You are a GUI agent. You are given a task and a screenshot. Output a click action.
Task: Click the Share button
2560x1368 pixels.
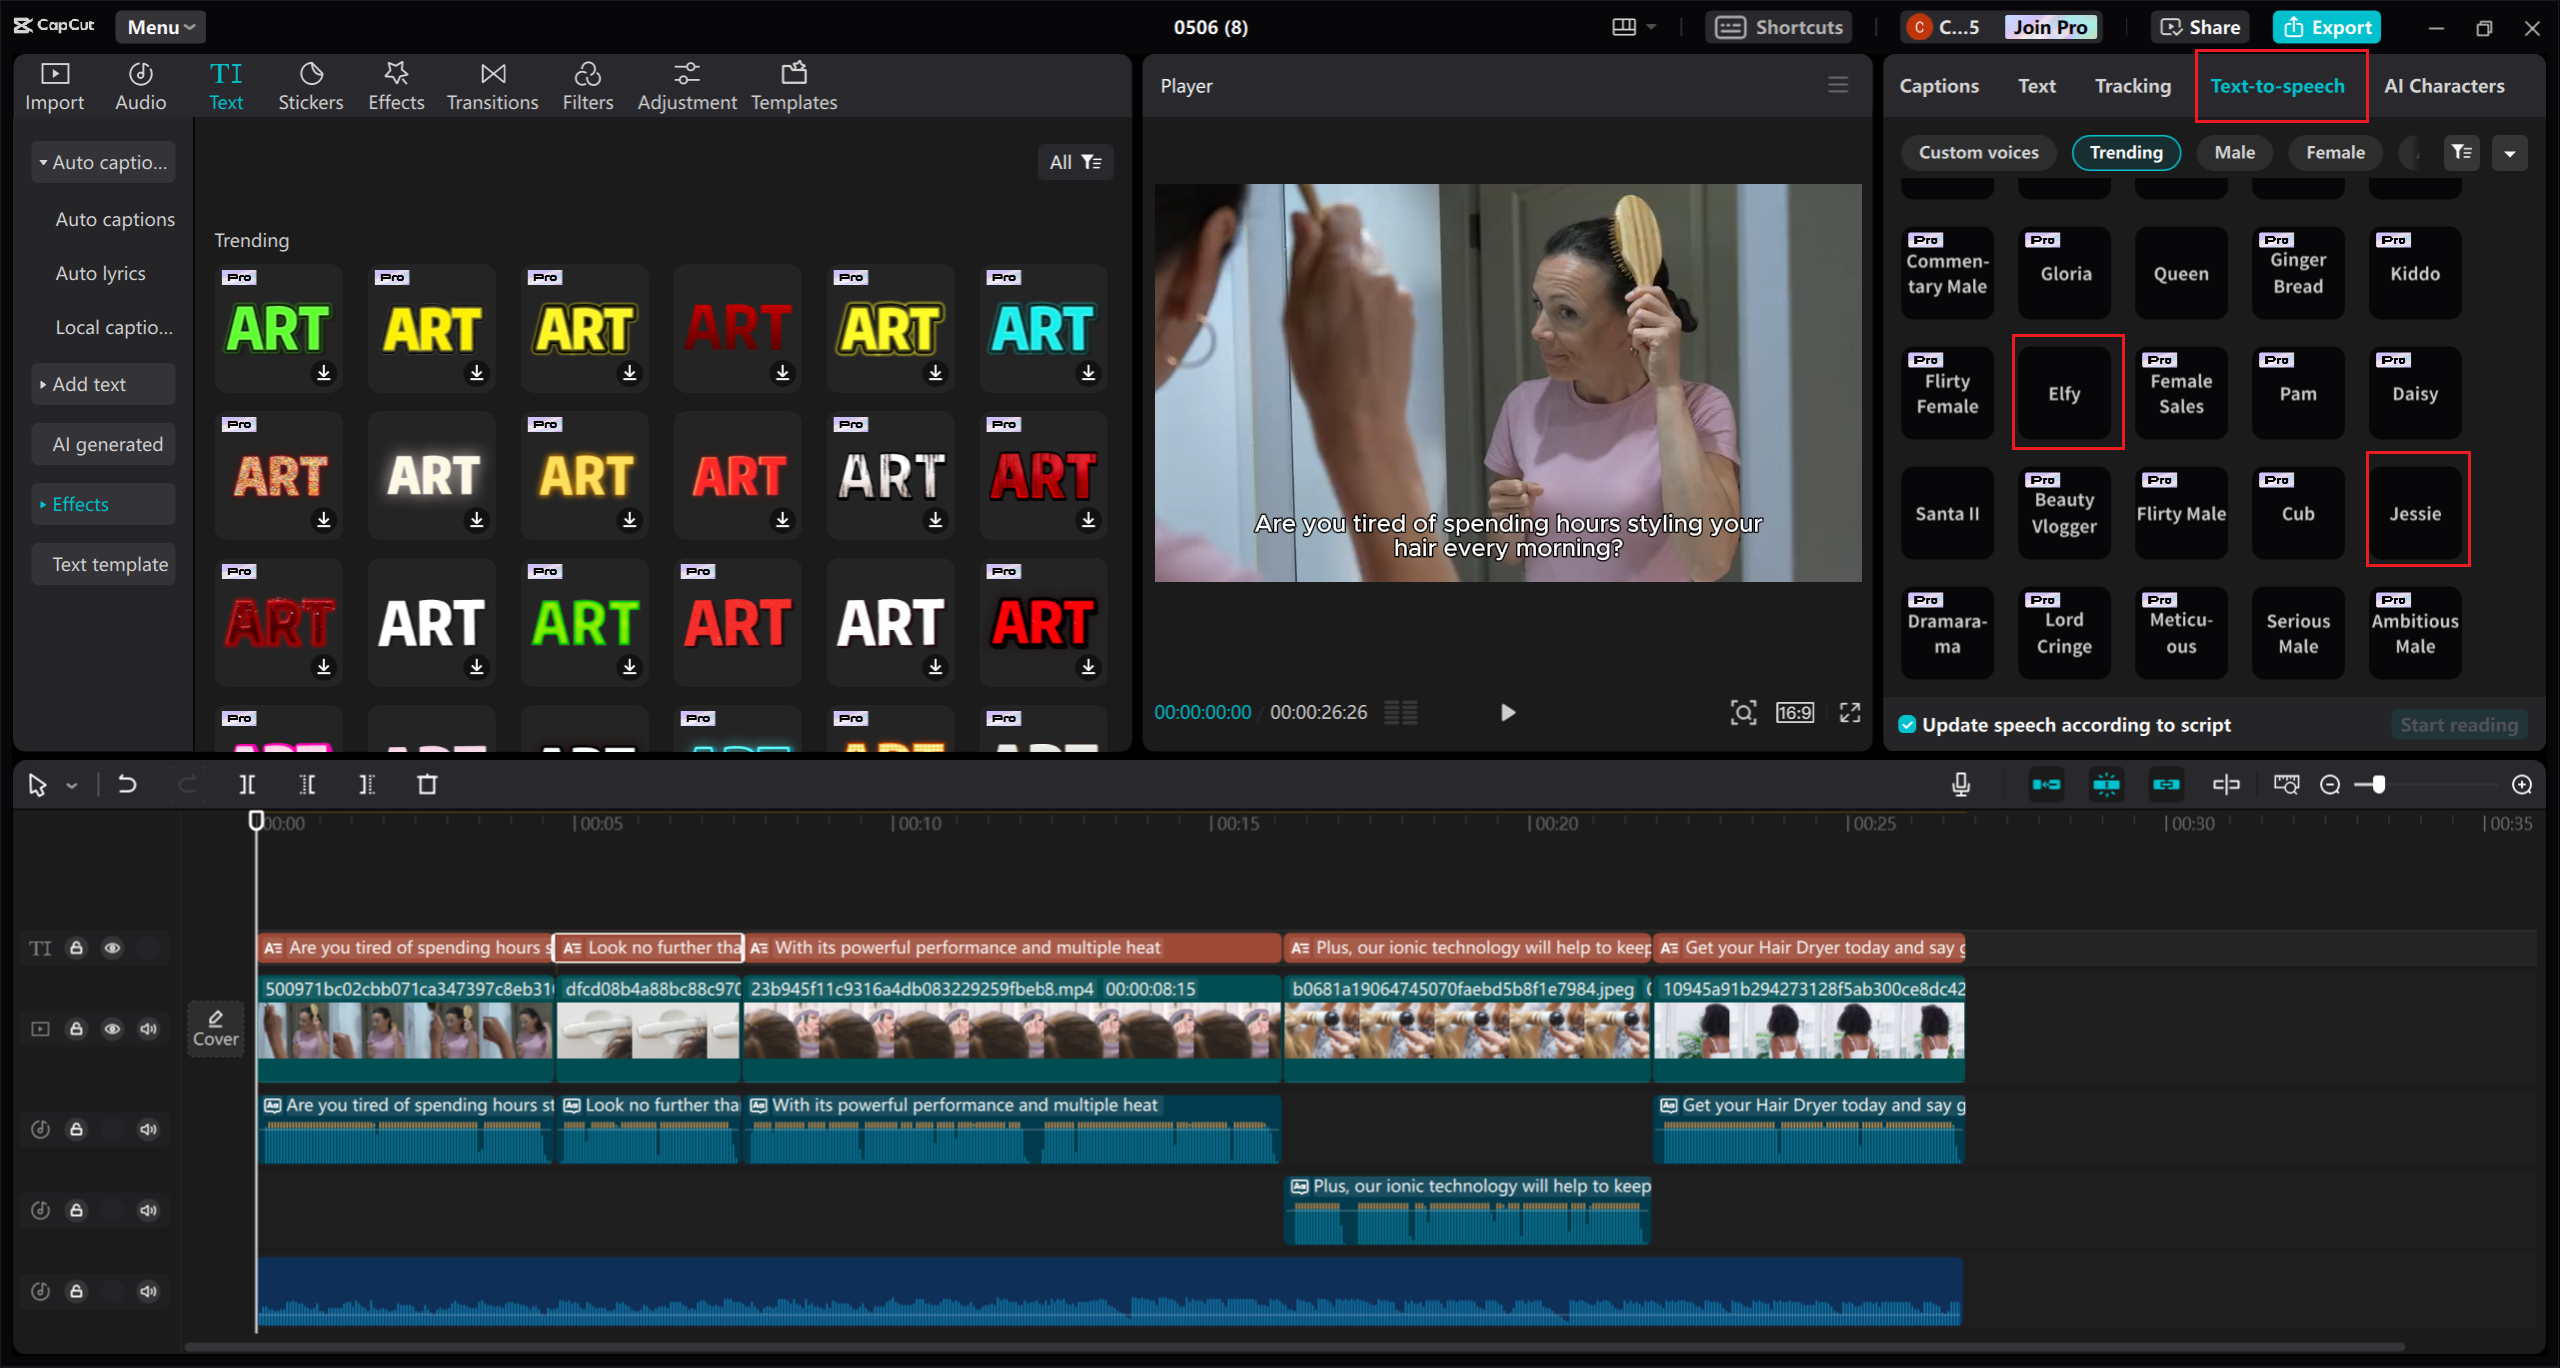[2199, 27]
